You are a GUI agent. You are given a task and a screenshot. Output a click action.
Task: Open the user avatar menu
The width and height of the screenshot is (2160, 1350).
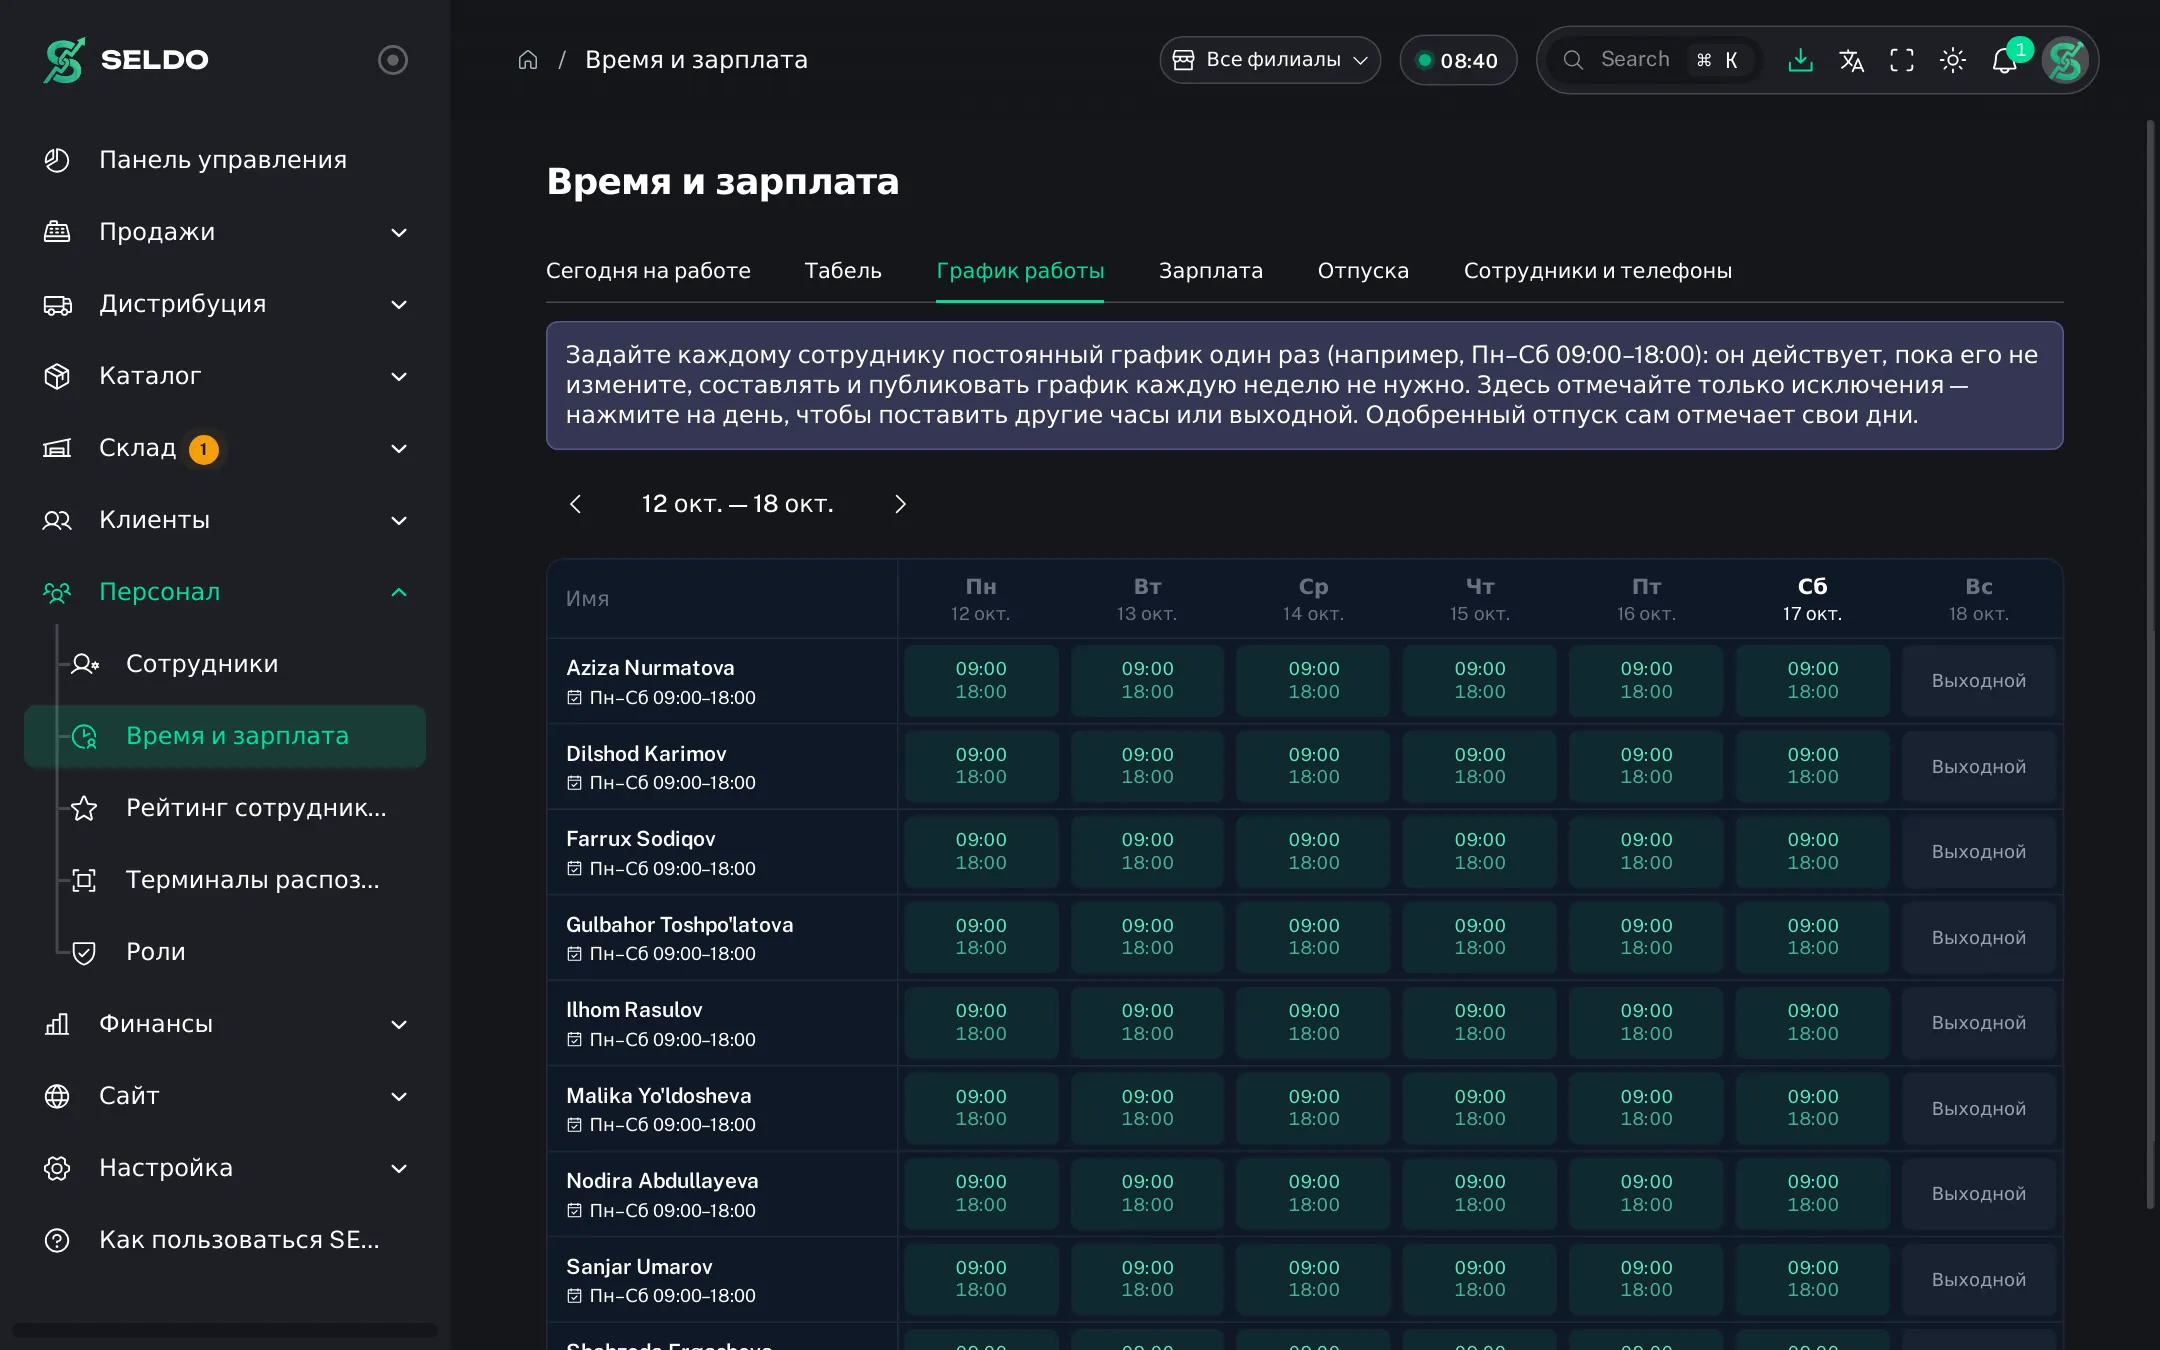click(2065, 60)
